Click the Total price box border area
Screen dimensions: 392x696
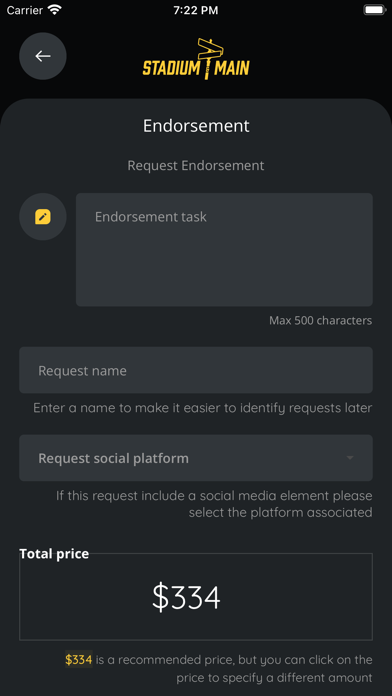coord(196,597)
